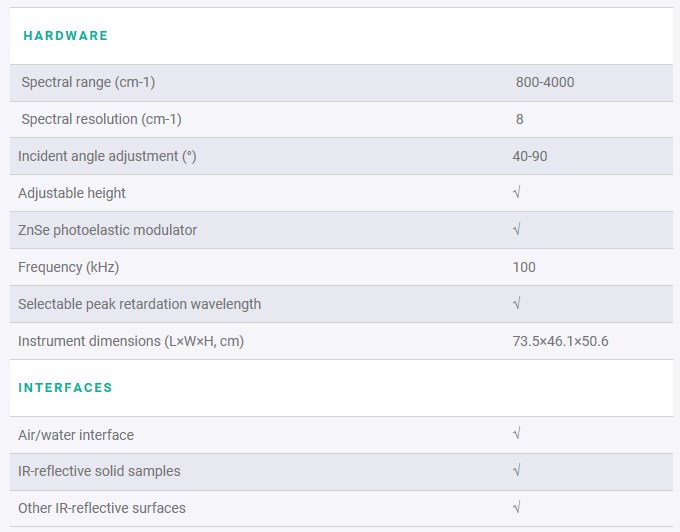Viewport: 680px width, 532px height.
Task: Click the IR-reflective solid samples checkmark
Action: click(517, 470)
